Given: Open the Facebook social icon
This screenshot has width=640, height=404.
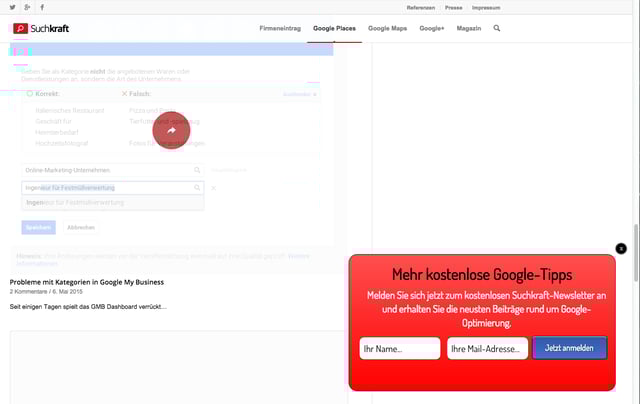Looking at the screenshot, I should click(x=42, y=7).
